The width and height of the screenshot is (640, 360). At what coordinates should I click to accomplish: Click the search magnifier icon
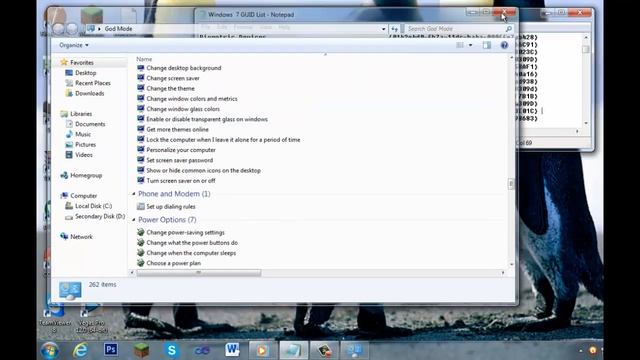pos(509,29)
